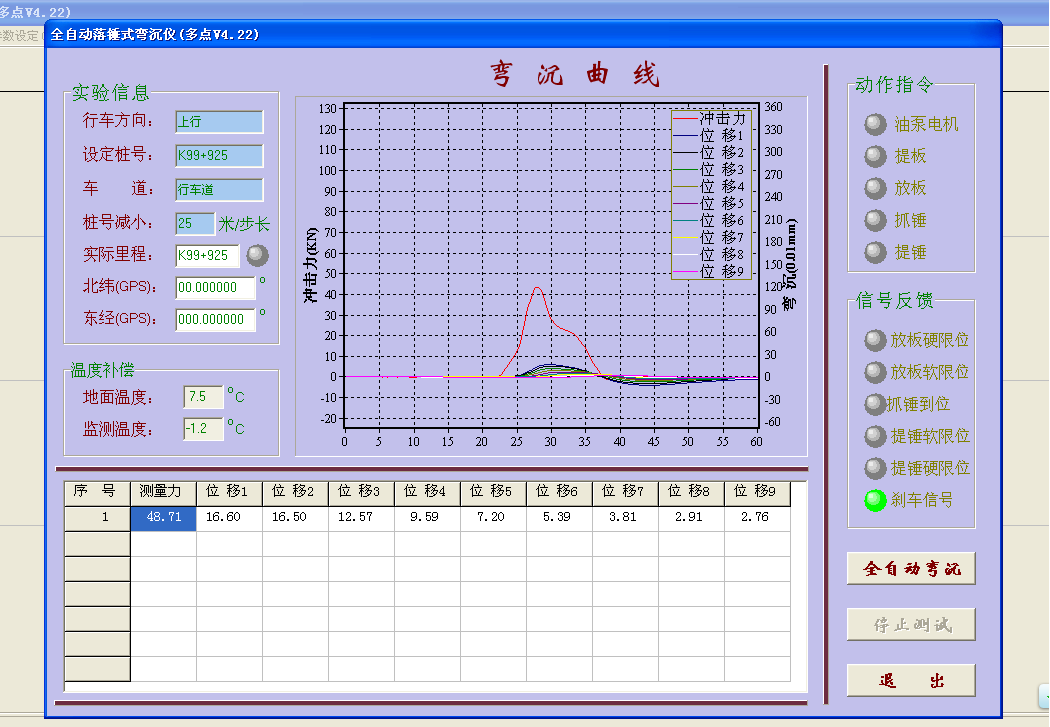The height and width of the screenshot is (727, 1050).
Task: Click the 冲击力 red legend entry
Action: pos(710,118)
